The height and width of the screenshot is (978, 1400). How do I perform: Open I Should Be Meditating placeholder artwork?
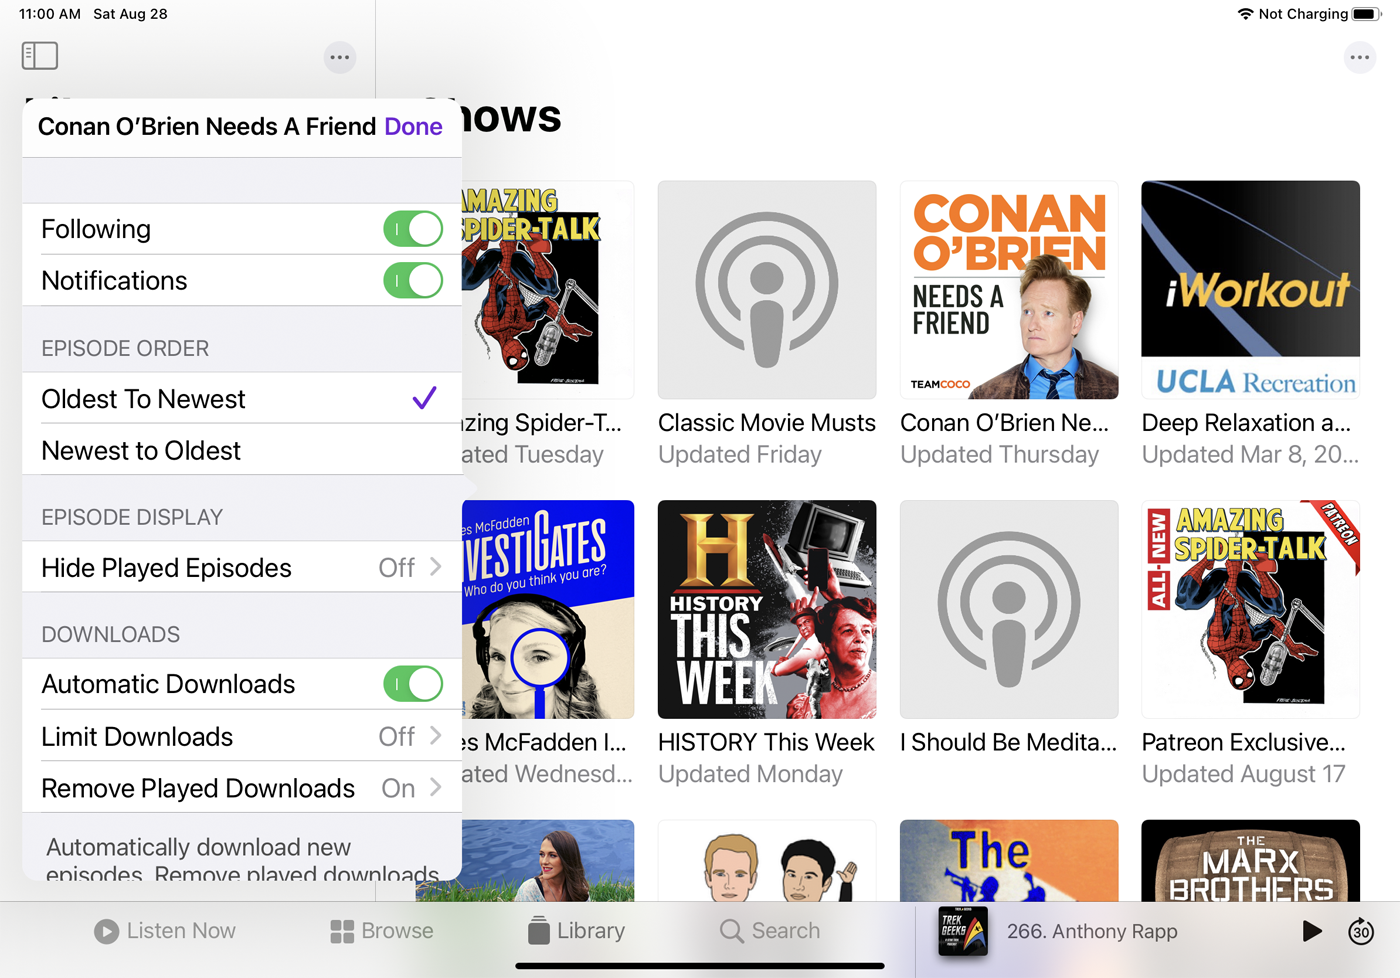point(1009,609)
